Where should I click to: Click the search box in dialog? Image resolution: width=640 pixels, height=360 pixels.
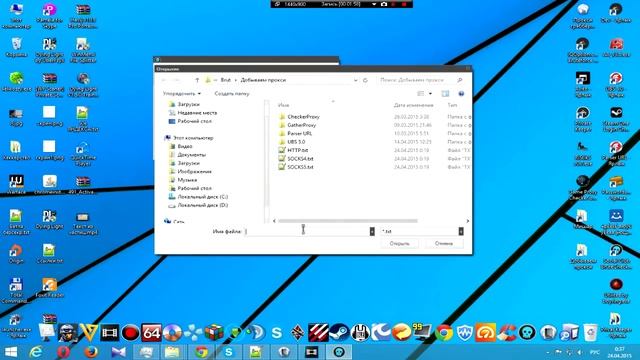(x=420, y=80)
